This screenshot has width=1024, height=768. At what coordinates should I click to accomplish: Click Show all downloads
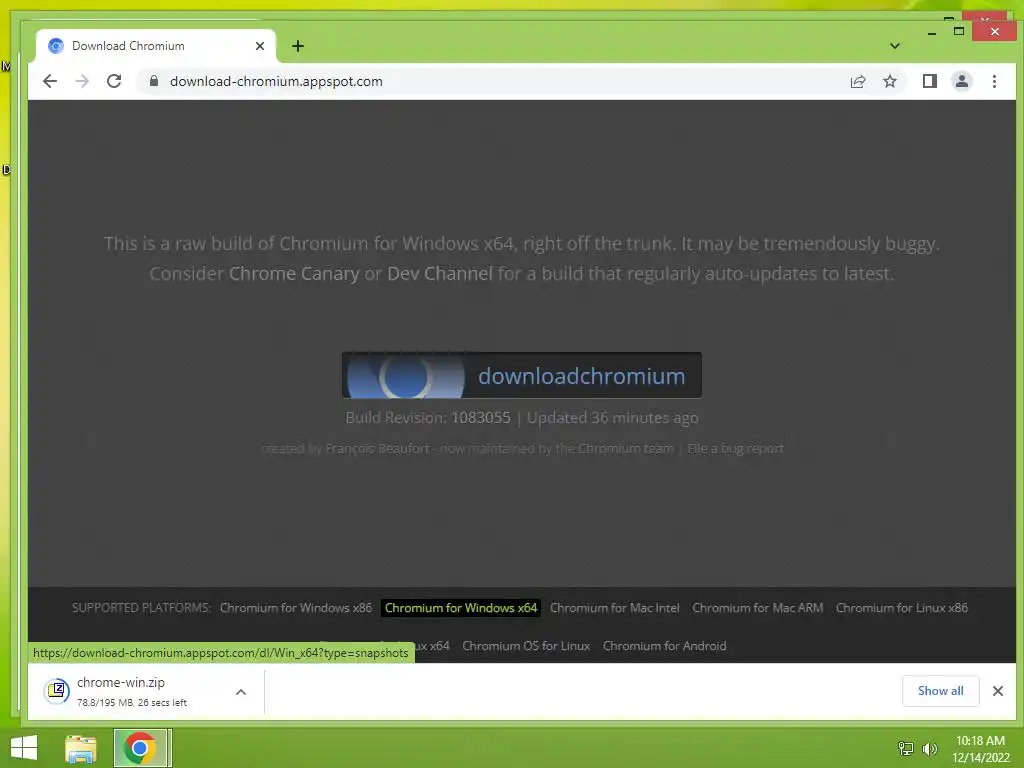click(x=940, y=691)
